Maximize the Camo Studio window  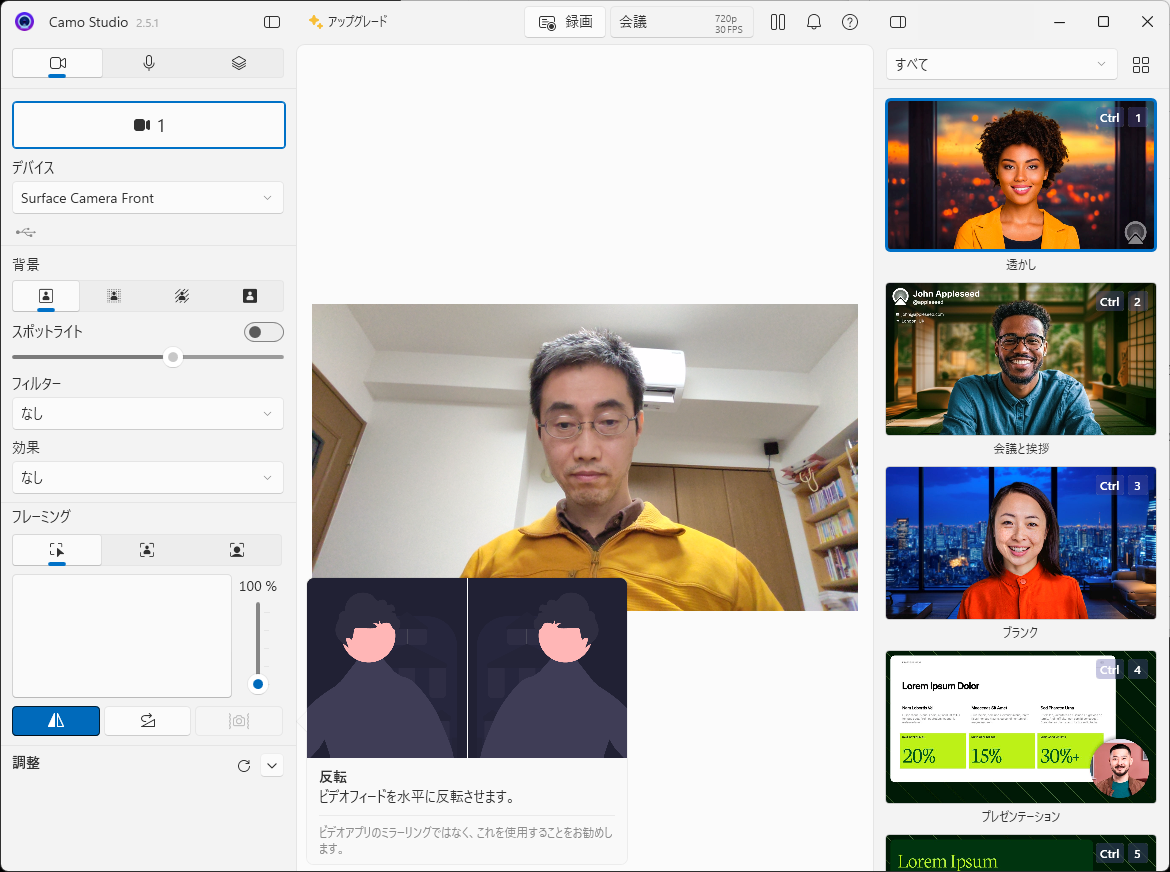(x=1103, y=22)
